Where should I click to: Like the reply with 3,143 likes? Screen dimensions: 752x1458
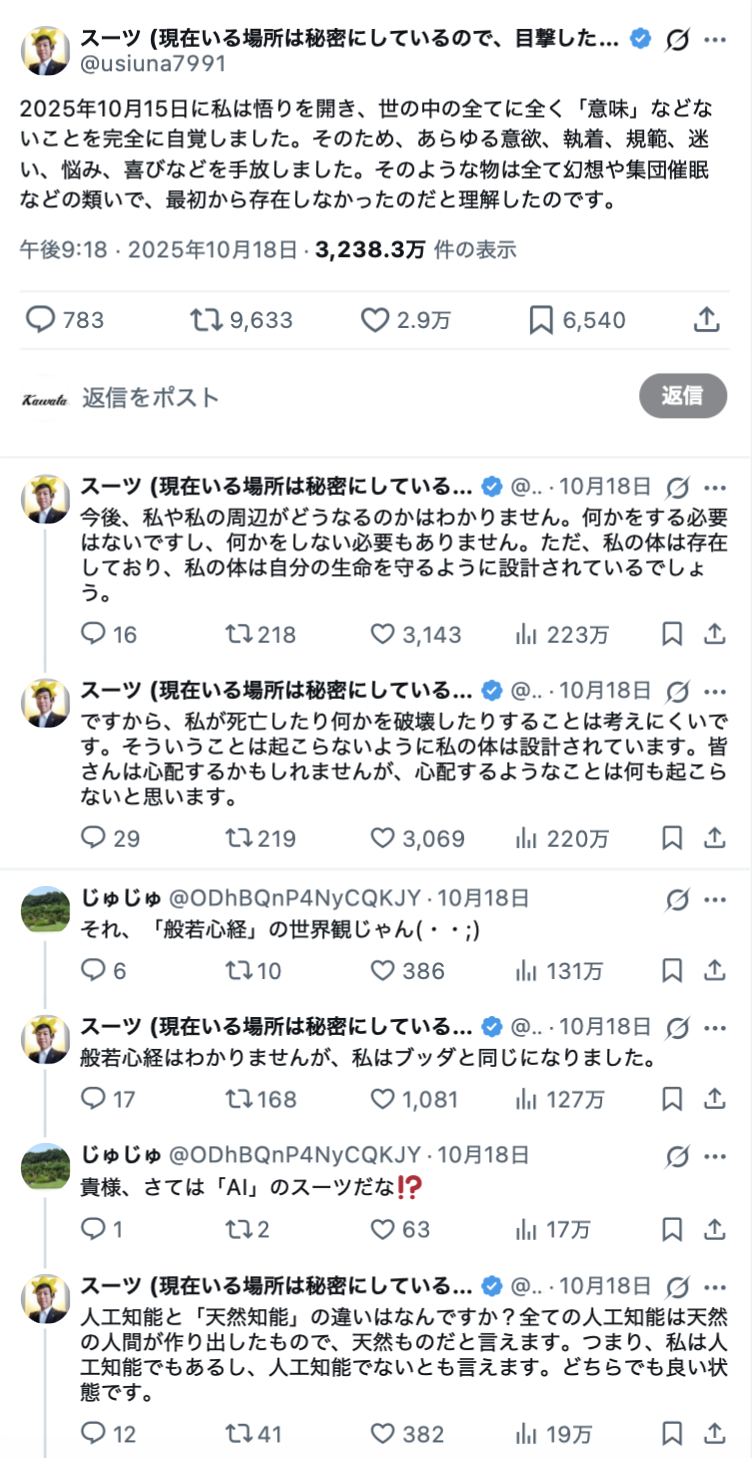(383, 634)
